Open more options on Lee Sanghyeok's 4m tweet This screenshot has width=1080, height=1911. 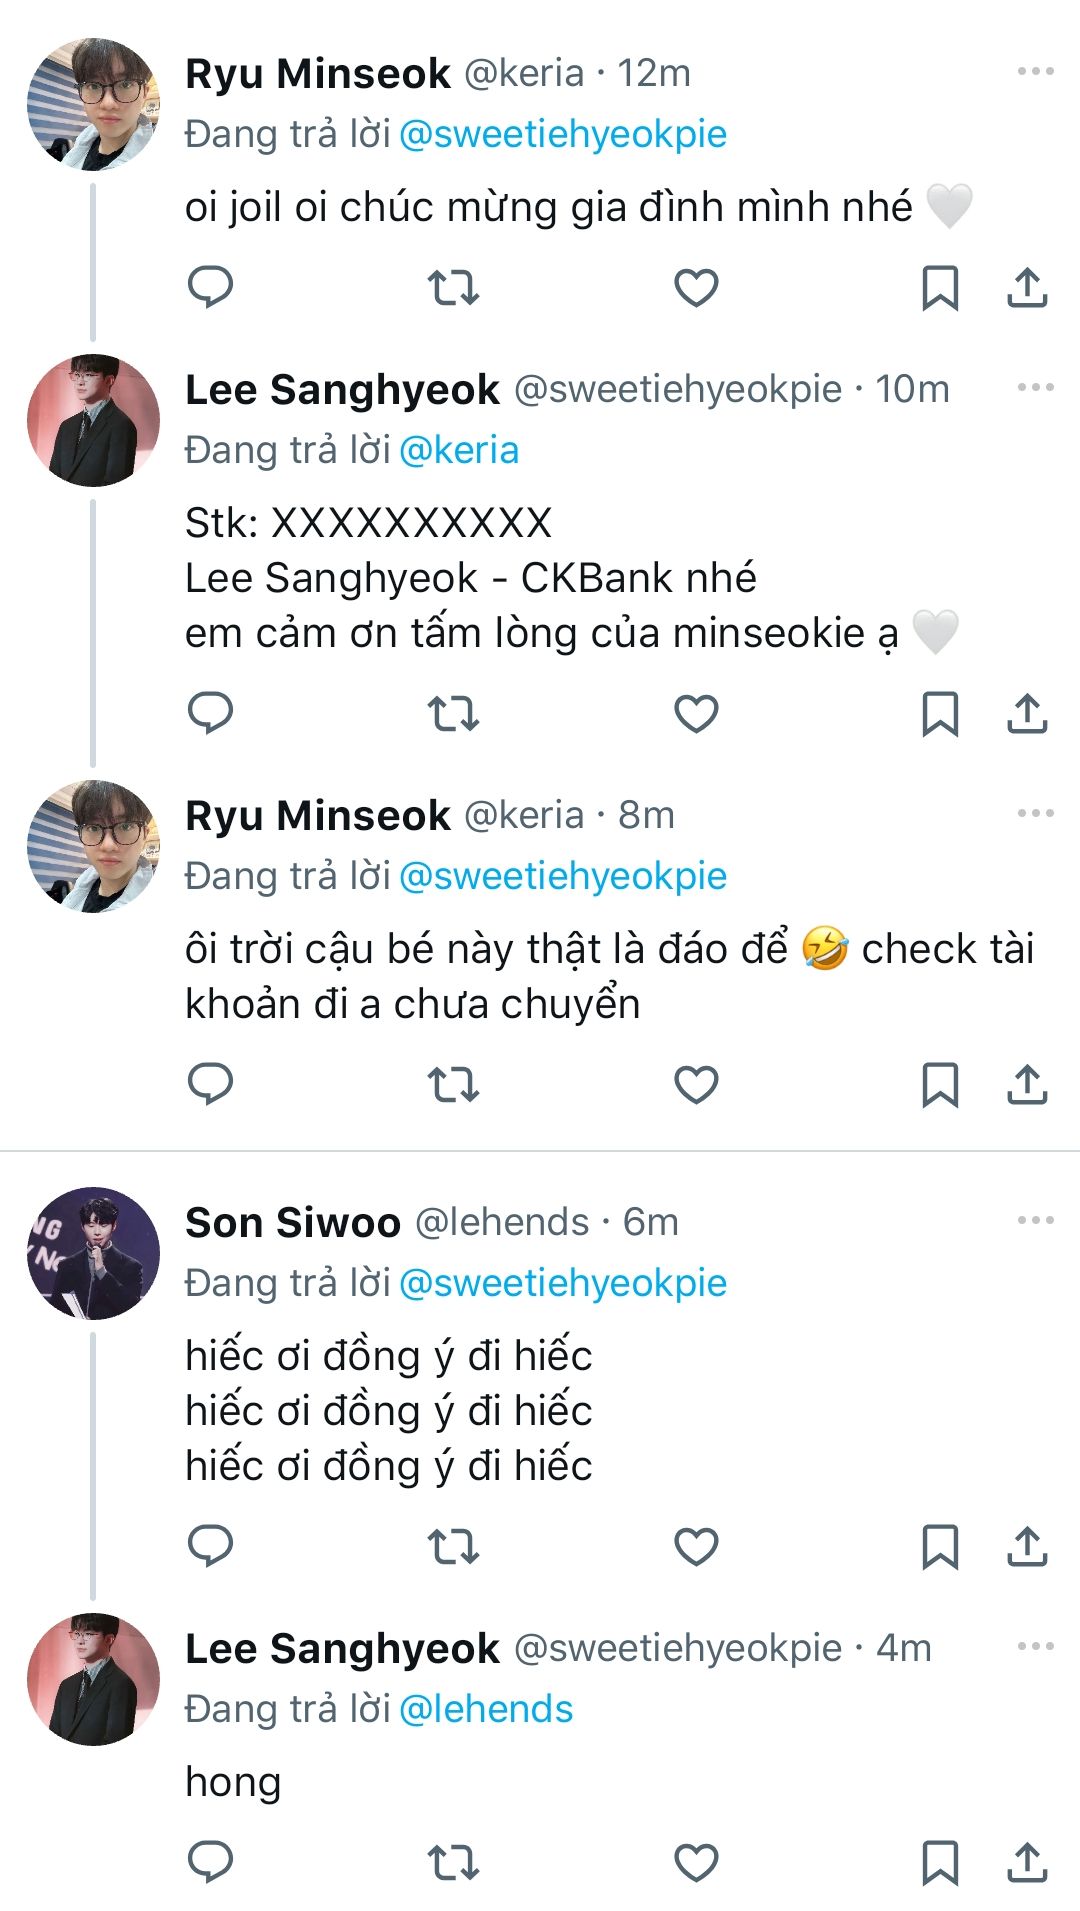click(x=1035, y=1646)
